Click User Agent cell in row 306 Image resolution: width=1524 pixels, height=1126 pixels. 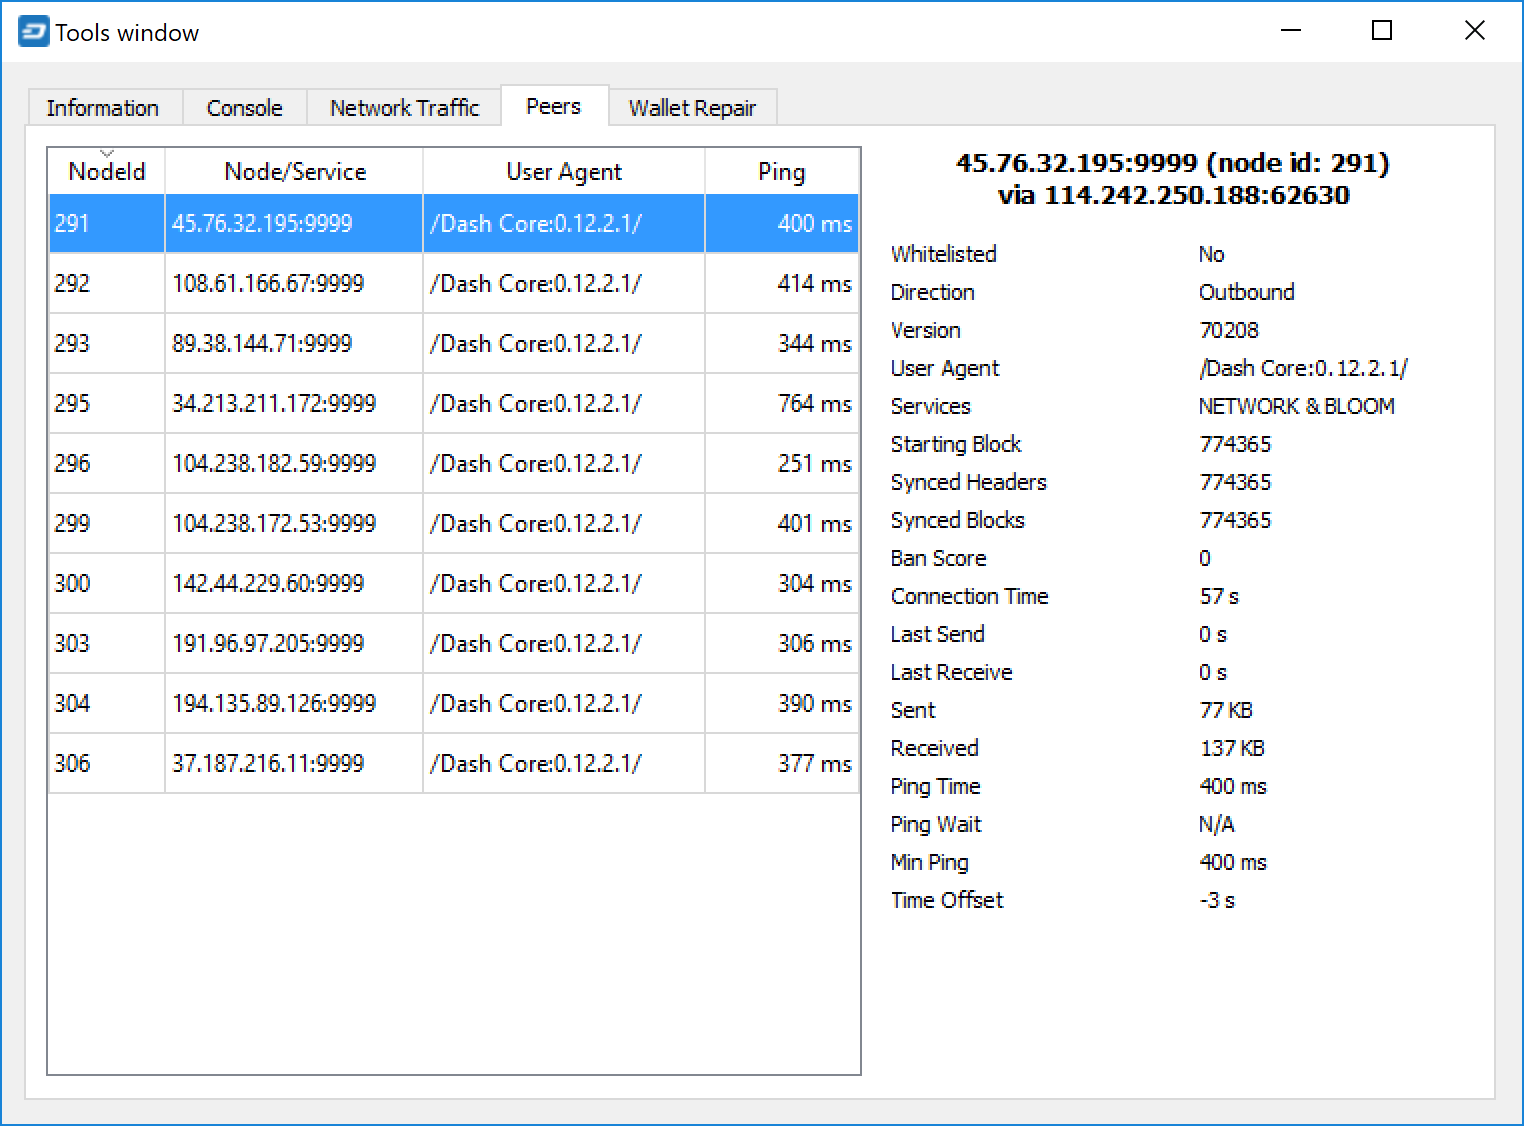[x=564, y=763]
